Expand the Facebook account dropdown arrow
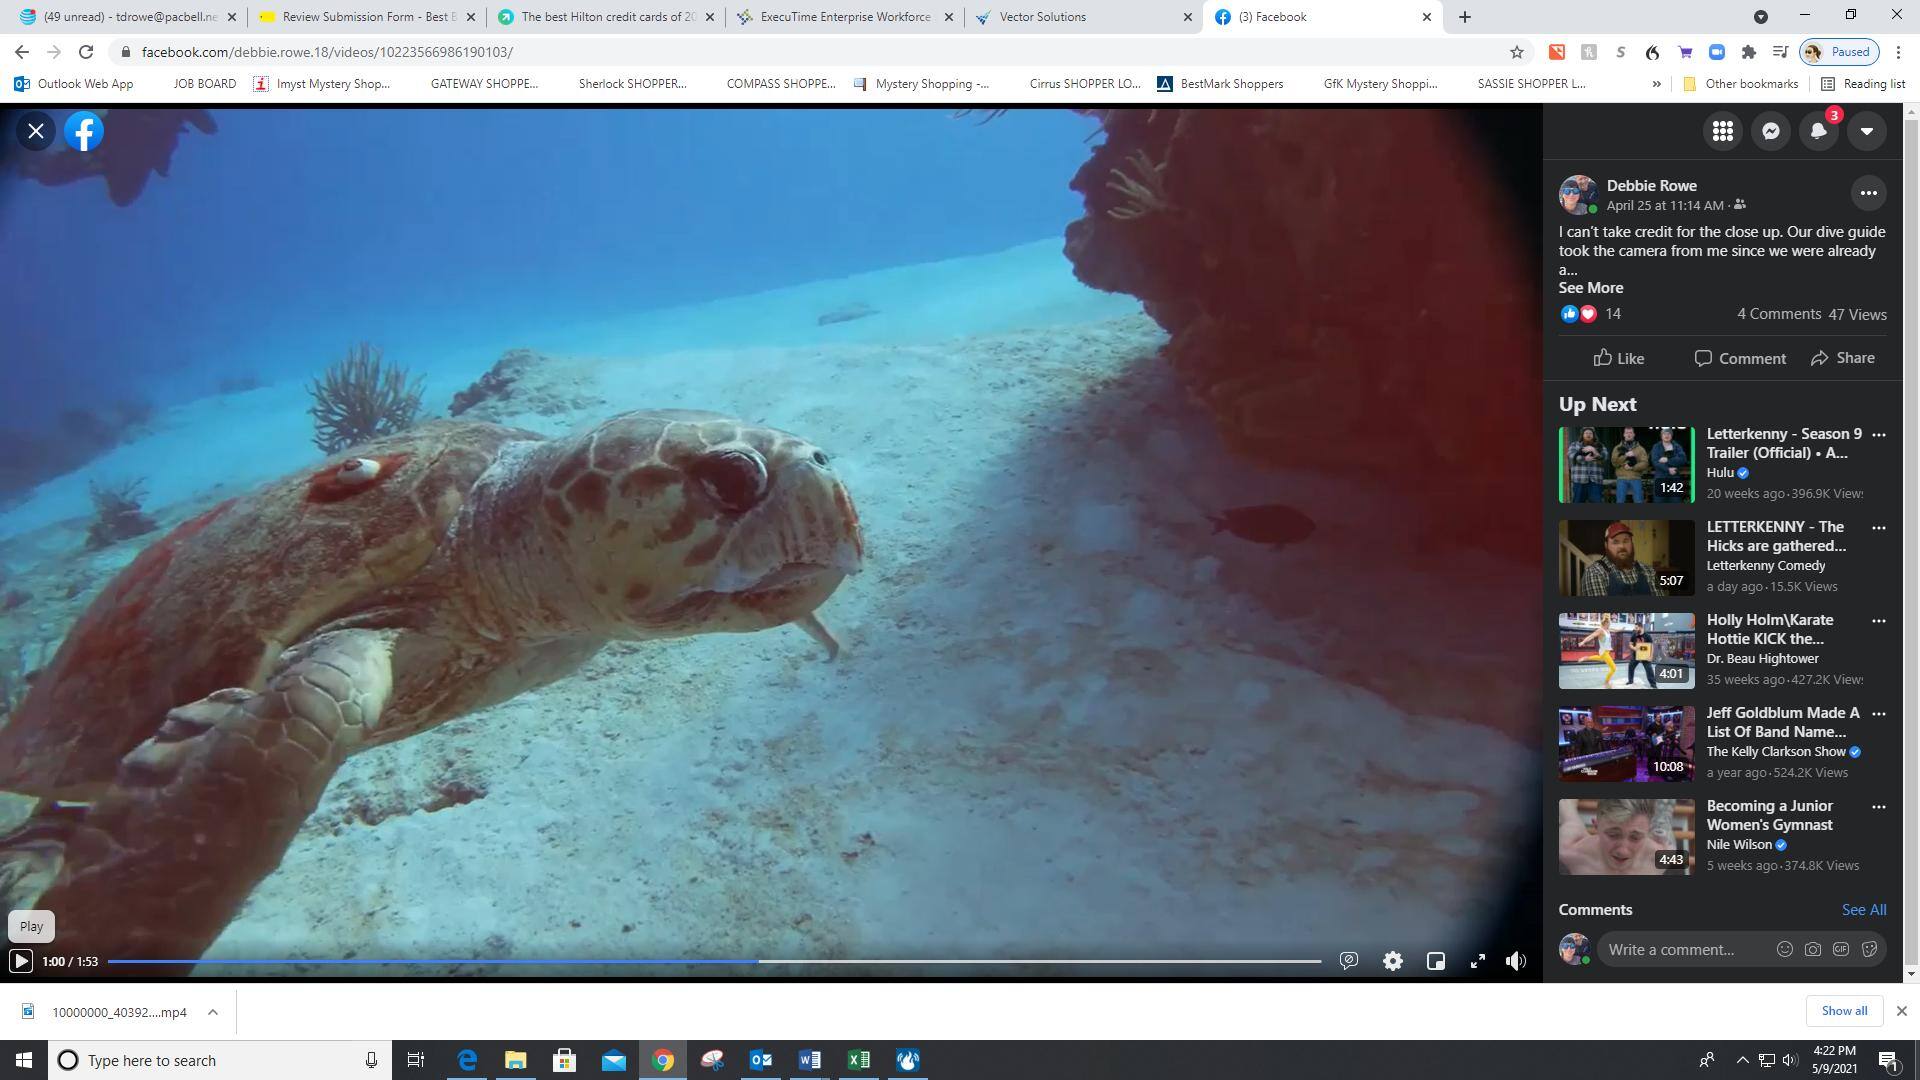This screenshot has width=1920, height=1080. point(1866,131)
